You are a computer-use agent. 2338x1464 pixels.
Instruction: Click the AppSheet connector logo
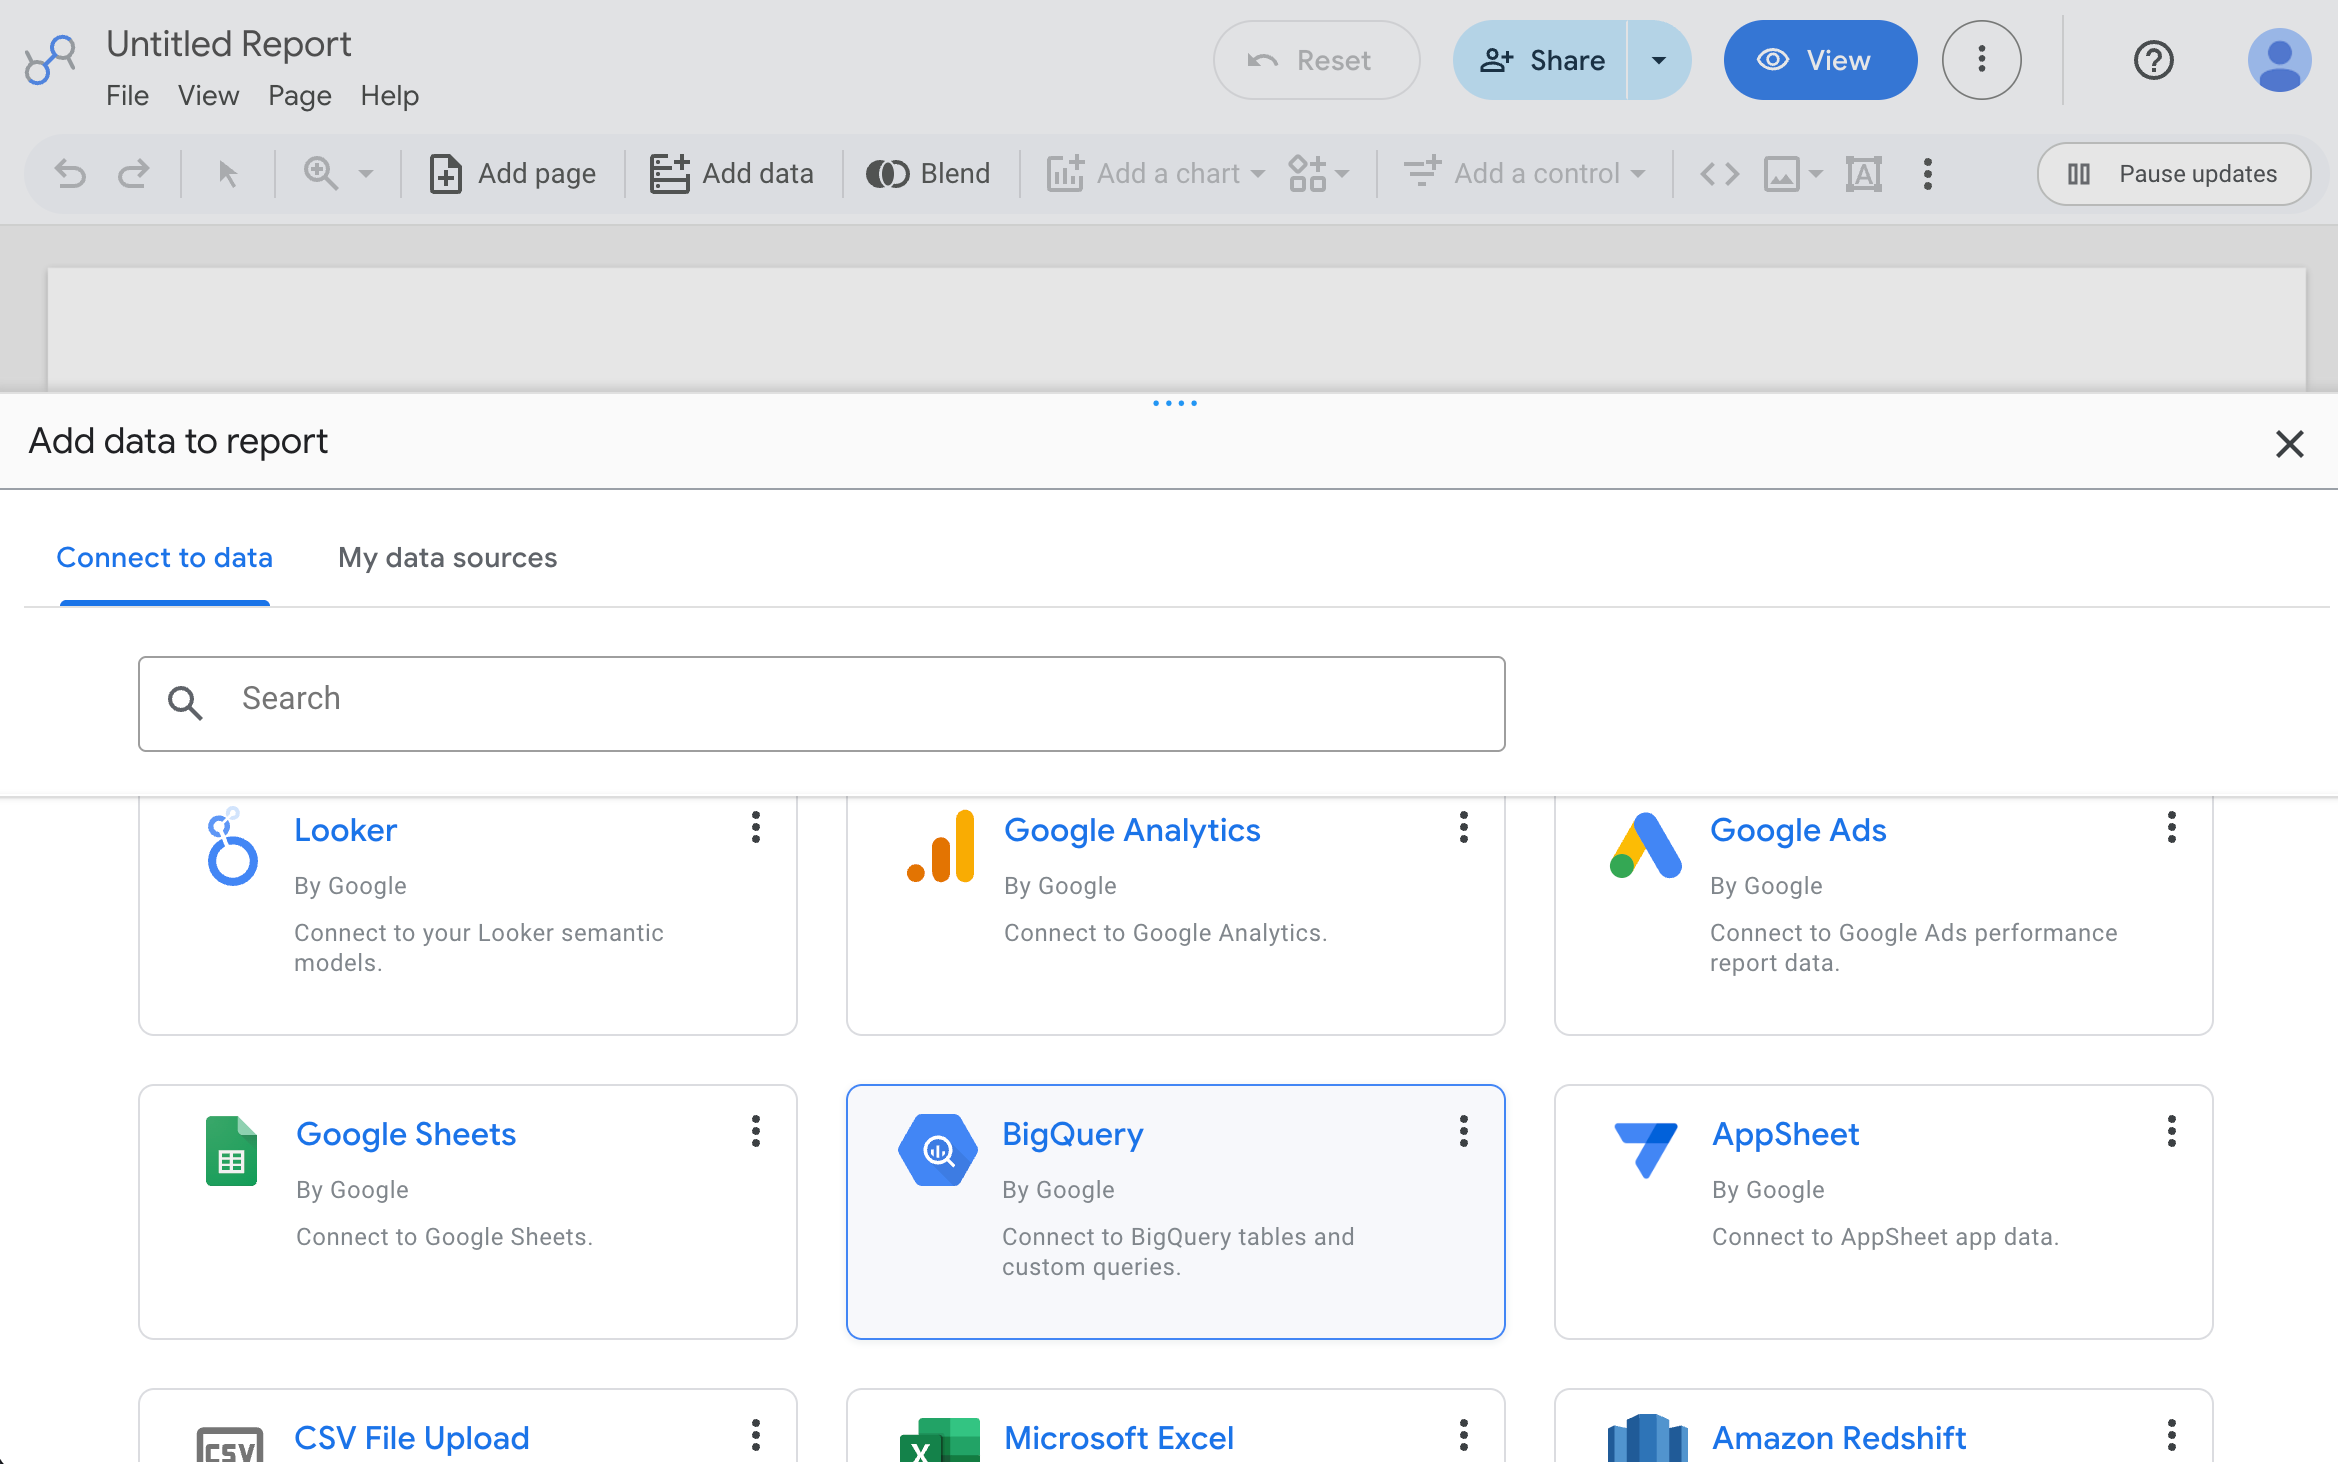(x=1646, y=1150)
